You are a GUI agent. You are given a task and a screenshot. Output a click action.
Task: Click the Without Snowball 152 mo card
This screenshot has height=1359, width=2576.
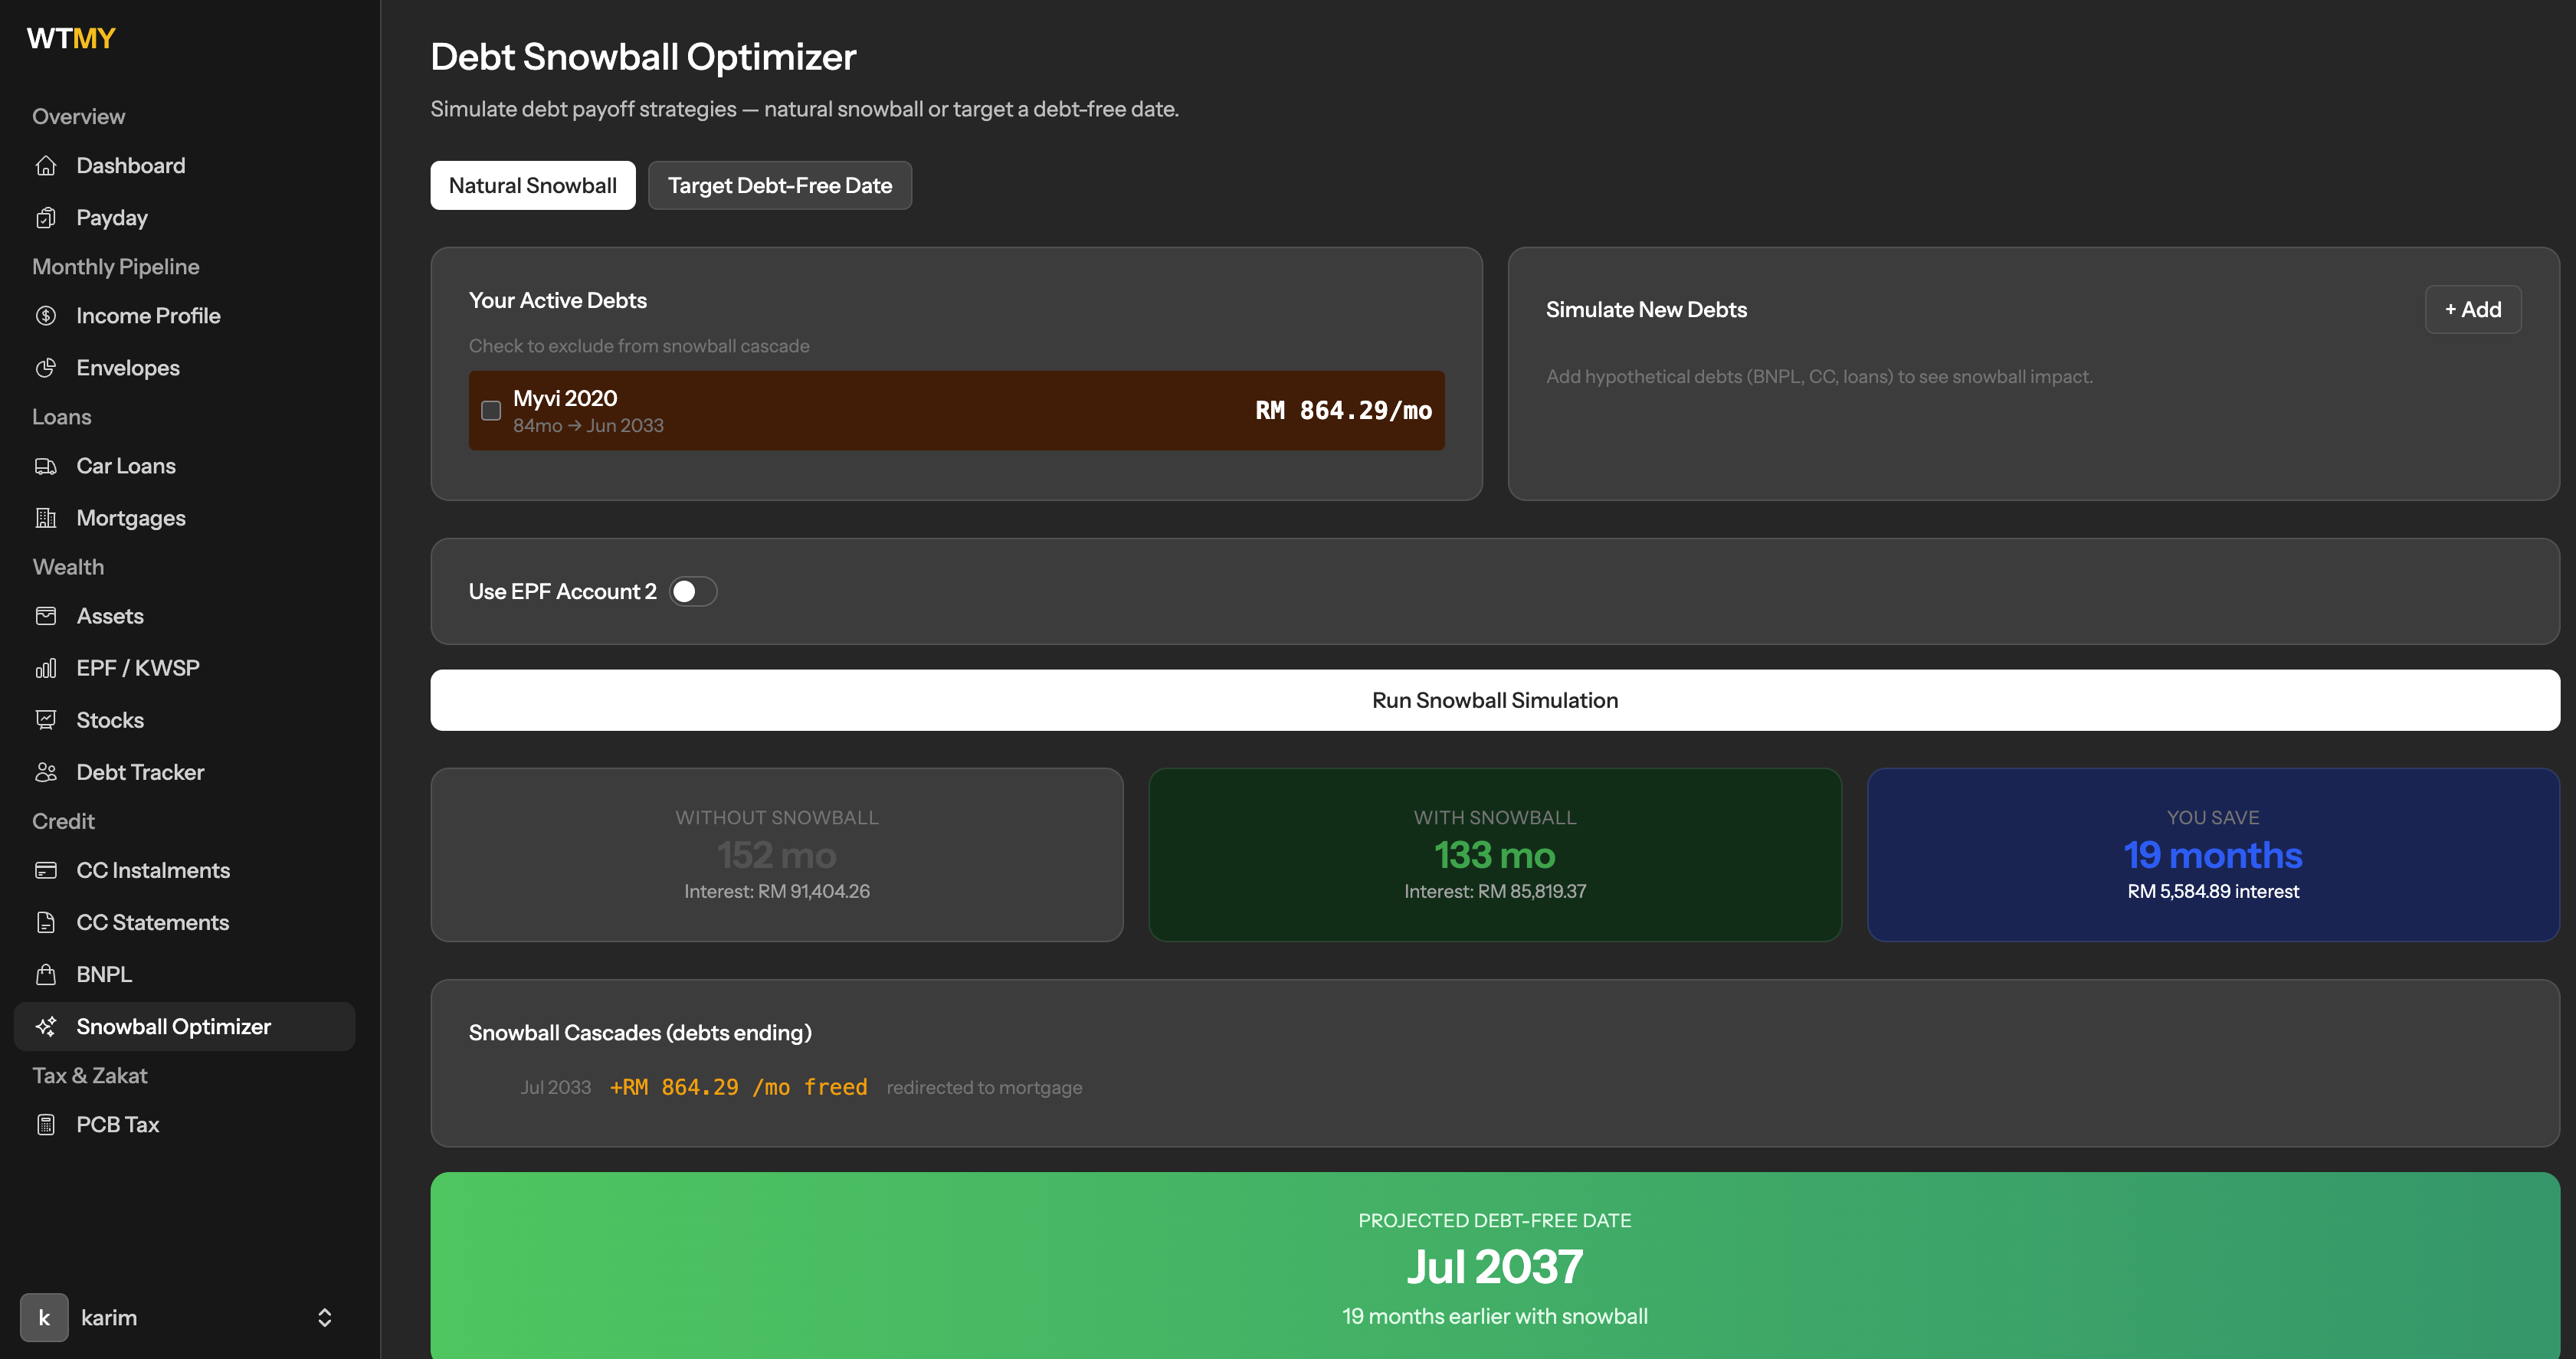(777, 855)
